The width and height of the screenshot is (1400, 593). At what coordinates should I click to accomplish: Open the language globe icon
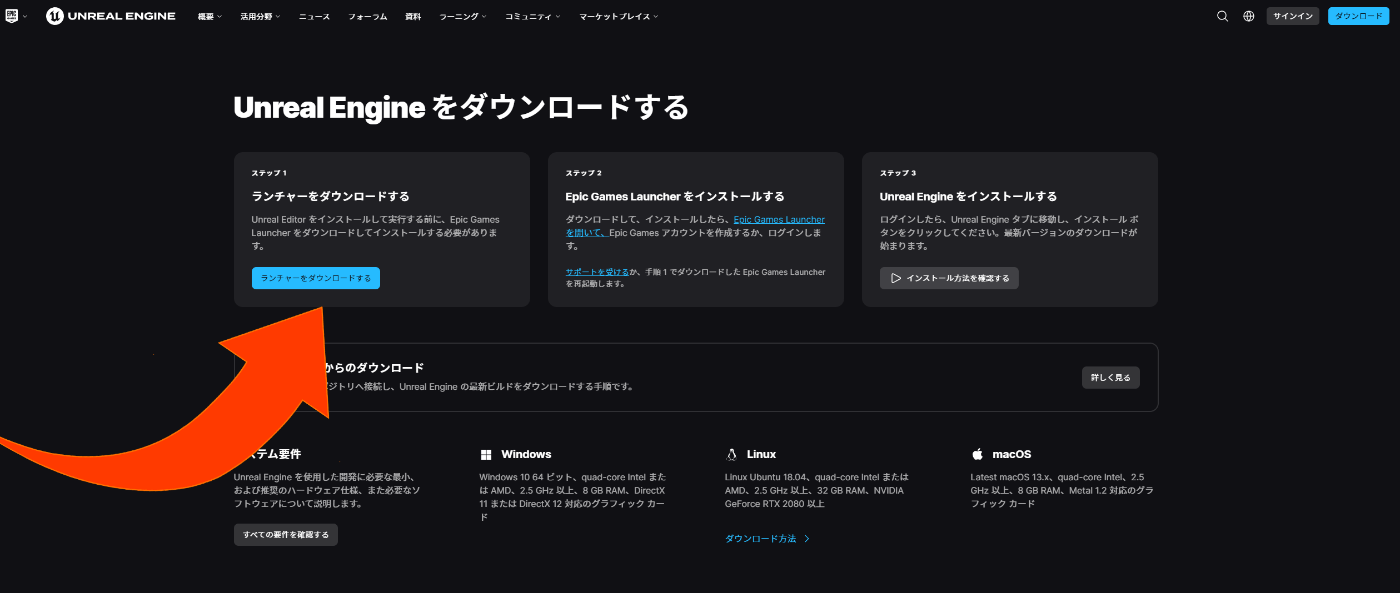click(1249, 16)
